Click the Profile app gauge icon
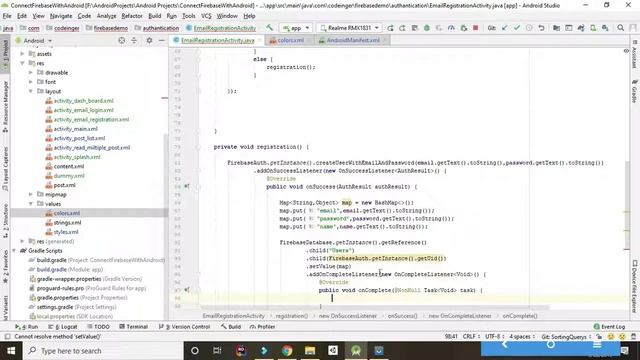Image resolution: width=640 pixels, height=360 pixels. 451,28
